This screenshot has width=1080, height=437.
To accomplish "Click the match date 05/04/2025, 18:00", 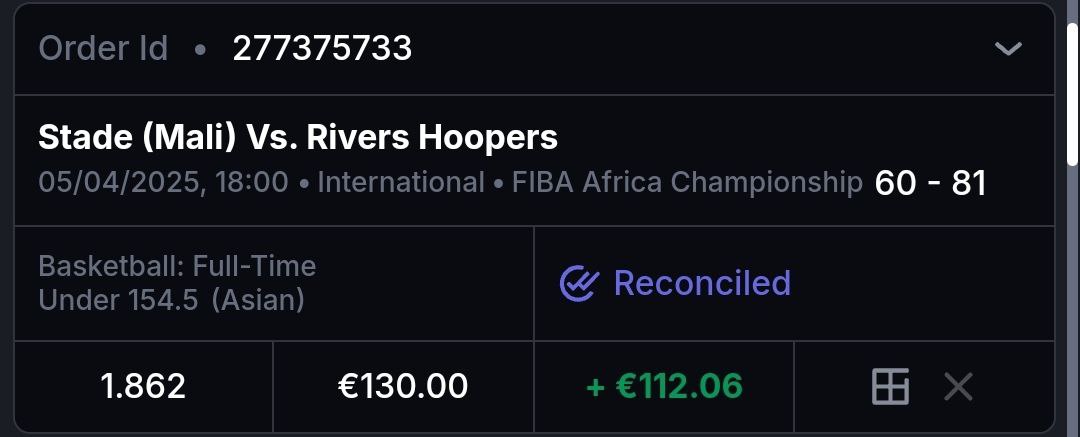I will (163, 183).
